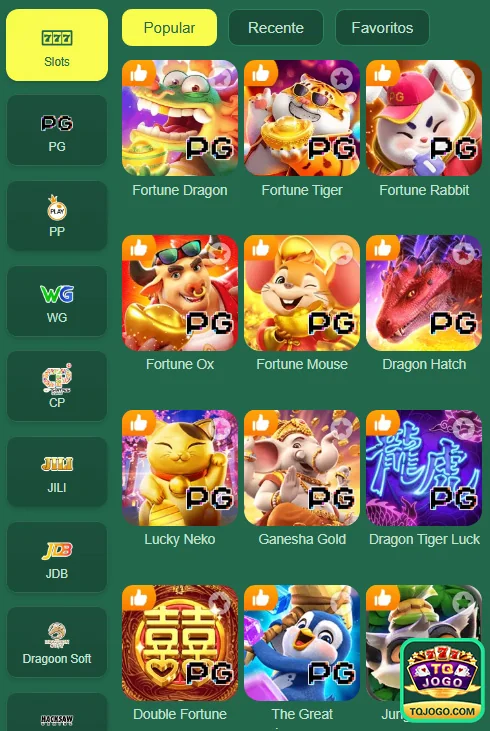Select the WG provider icon
This screenshot has height=731, width=490.
click(57, 301)
